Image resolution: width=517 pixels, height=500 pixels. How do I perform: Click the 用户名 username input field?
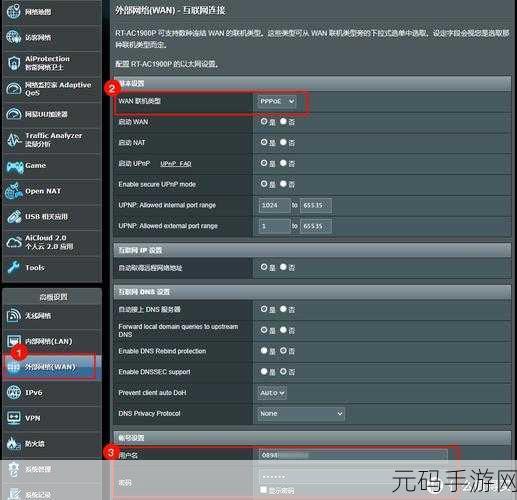(353, 455)
